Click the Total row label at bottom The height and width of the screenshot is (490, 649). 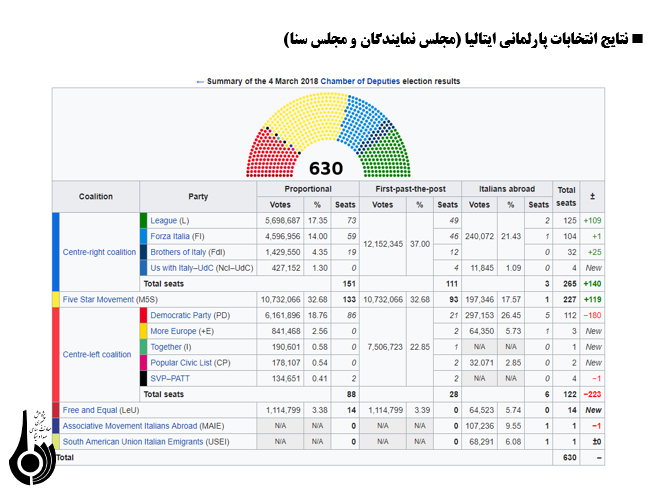(65, 457)
